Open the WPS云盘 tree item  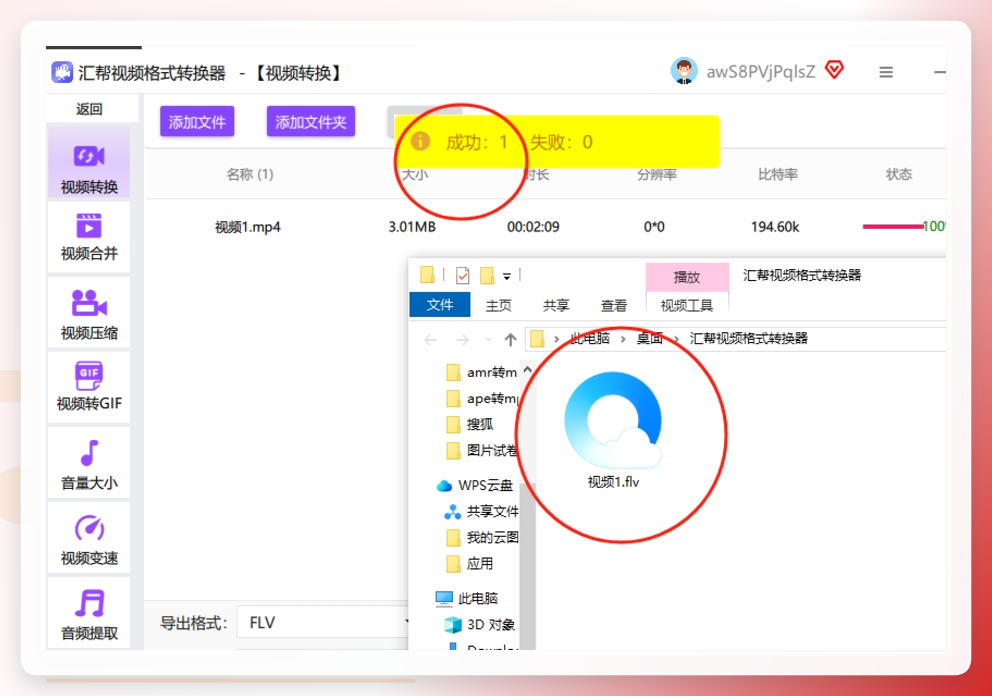(x=474, y=485)
